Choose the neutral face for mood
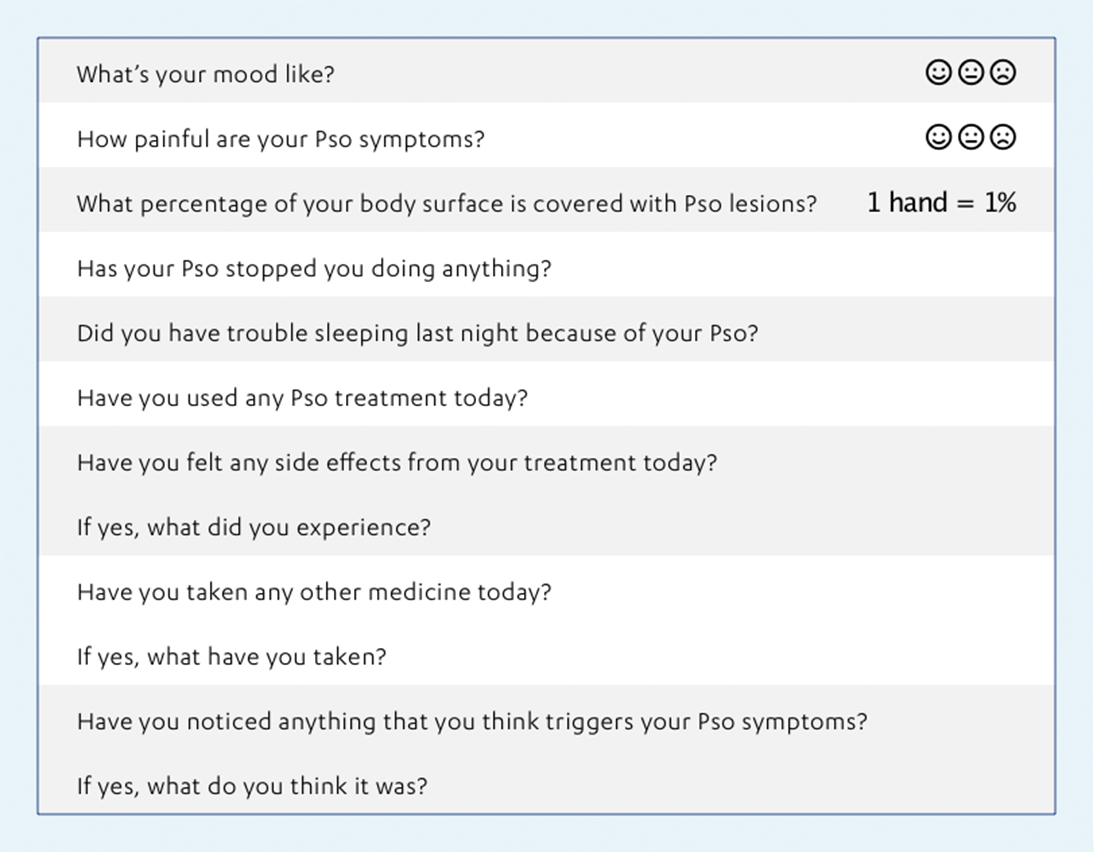Screen dimensions: 1094x852 pos(970,72)
